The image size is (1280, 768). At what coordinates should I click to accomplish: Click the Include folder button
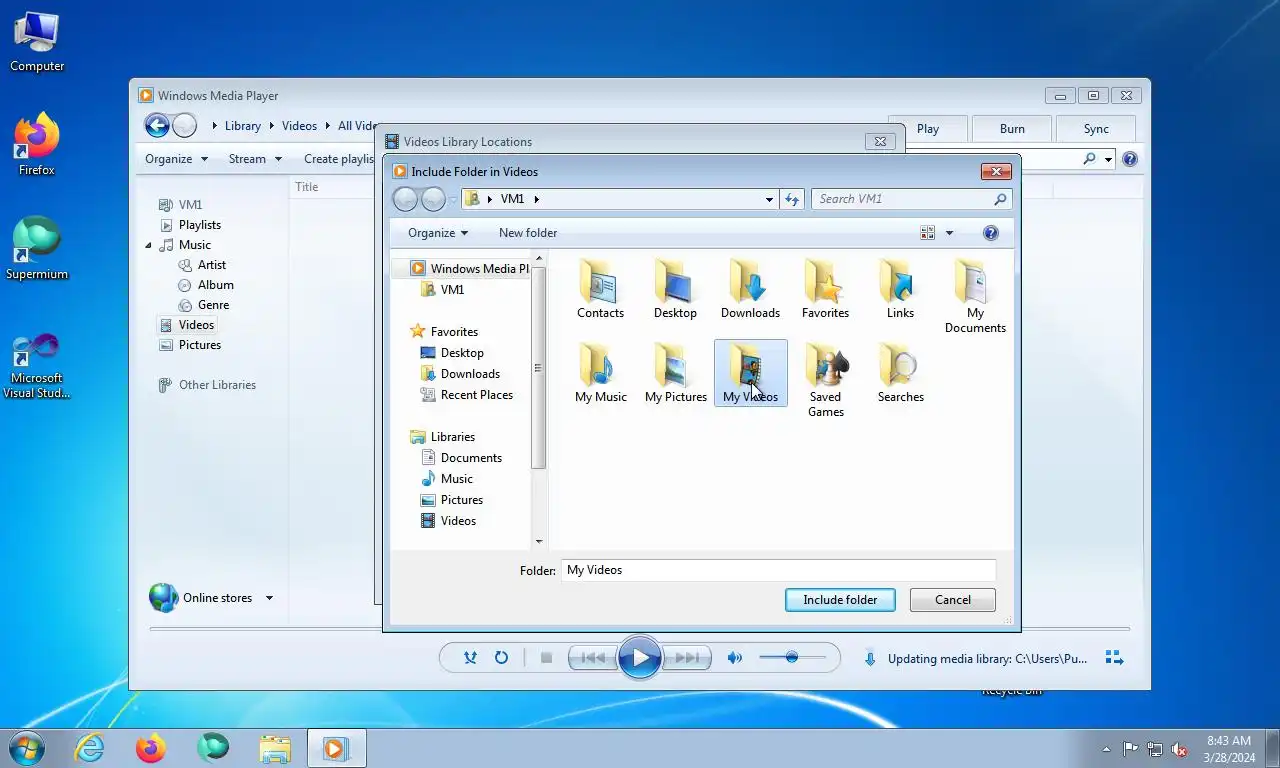(x=840, y=600)
